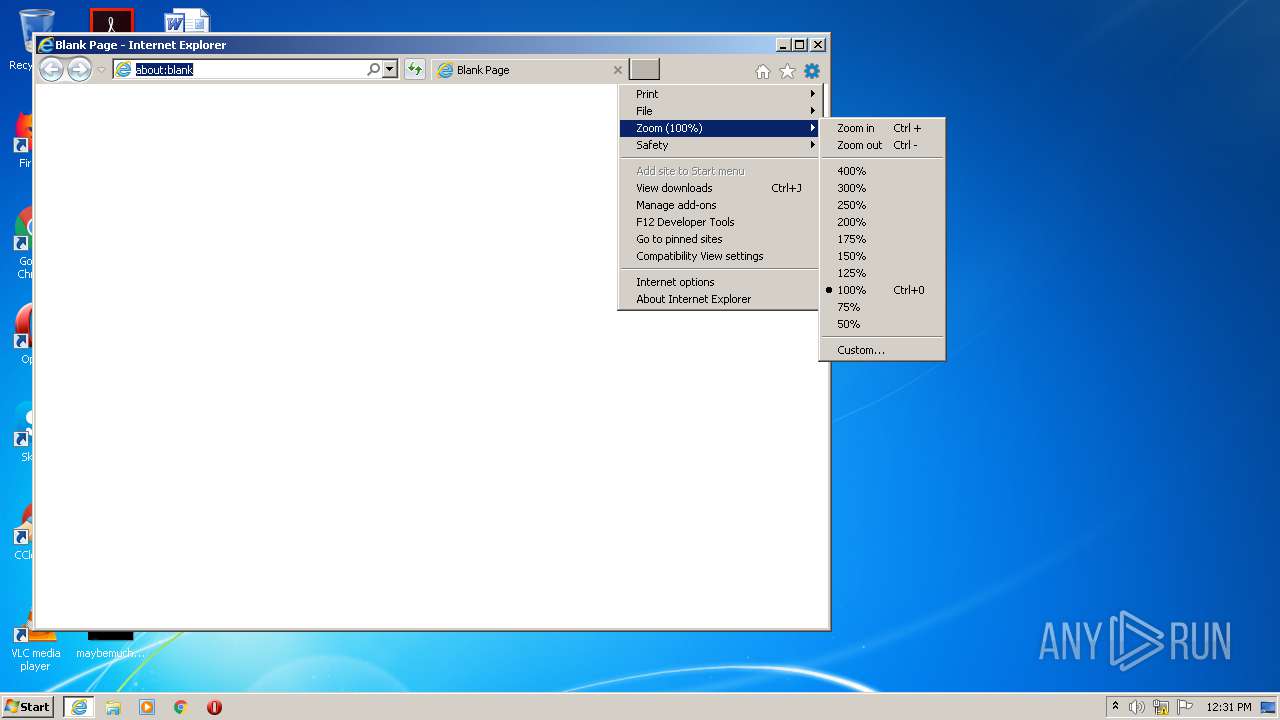
Task: Choose Go to pinned sites
Action: 719,239
